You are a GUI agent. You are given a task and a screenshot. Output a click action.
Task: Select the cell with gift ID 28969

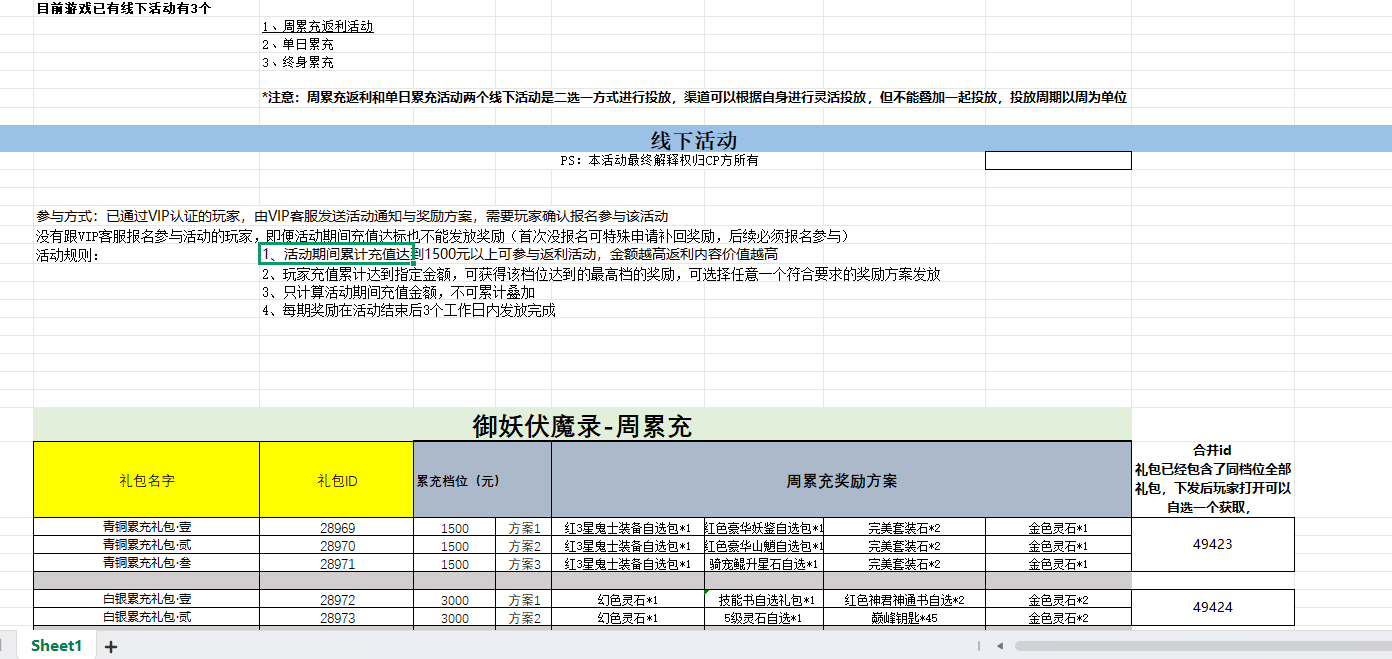[336, 528]
